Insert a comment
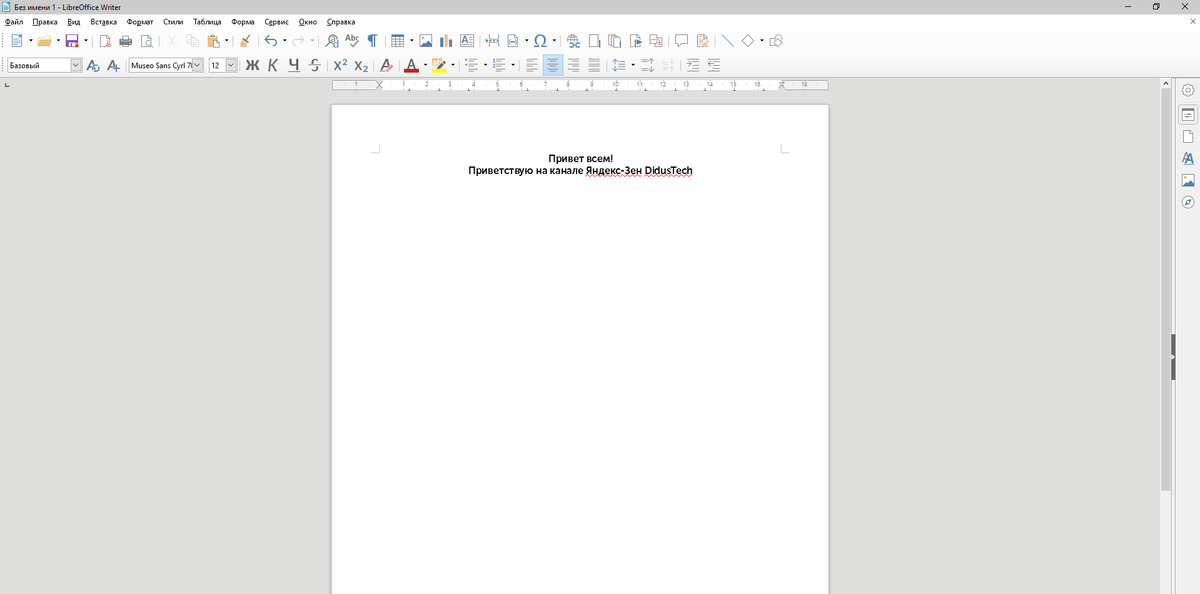Image resolution: width=1200 pixels, height=594 pixels. pyautogui.click(x=682, y=41)
